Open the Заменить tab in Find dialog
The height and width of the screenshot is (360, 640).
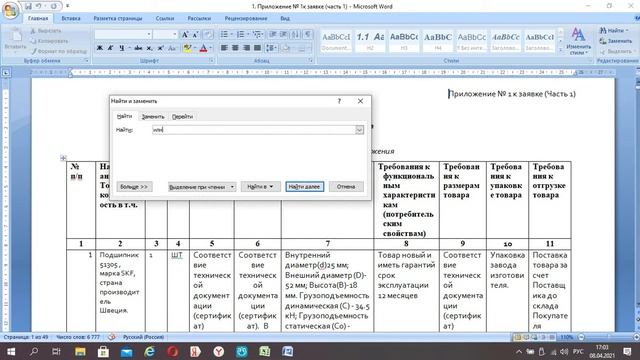pos(153,117)
